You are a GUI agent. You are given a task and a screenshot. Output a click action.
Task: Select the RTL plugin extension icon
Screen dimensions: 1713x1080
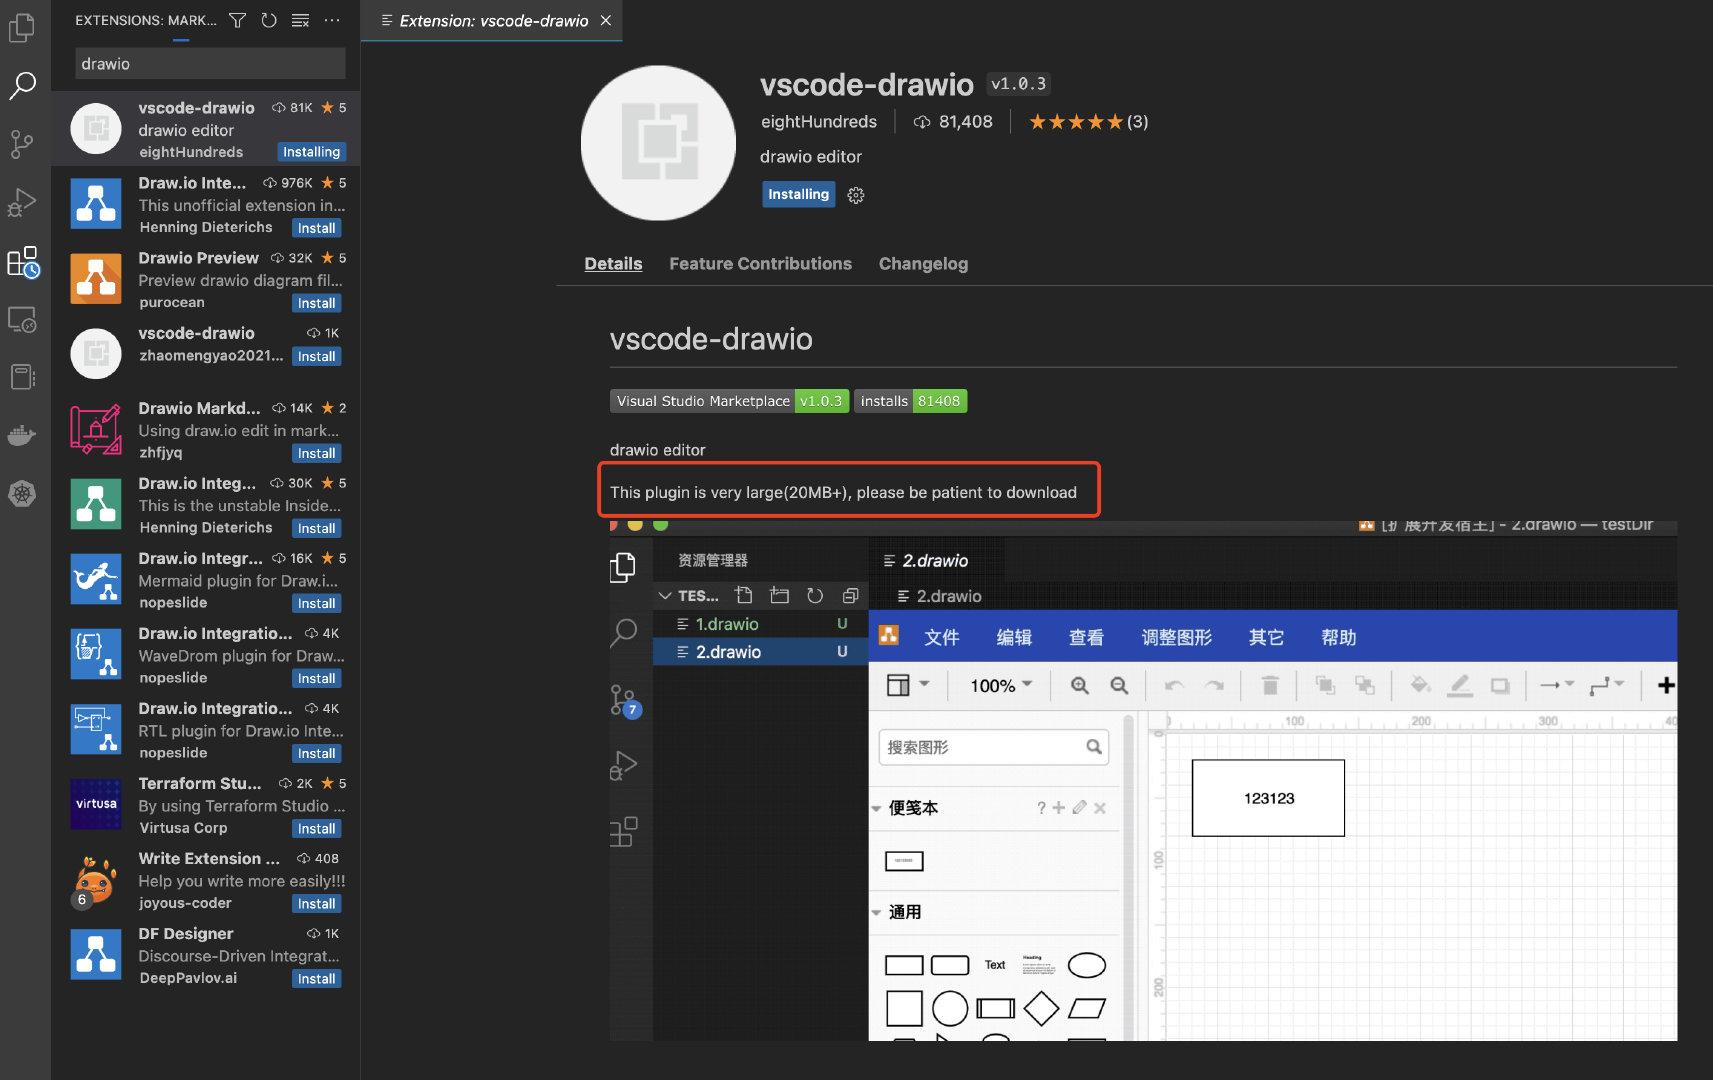[x=96, y=728]
